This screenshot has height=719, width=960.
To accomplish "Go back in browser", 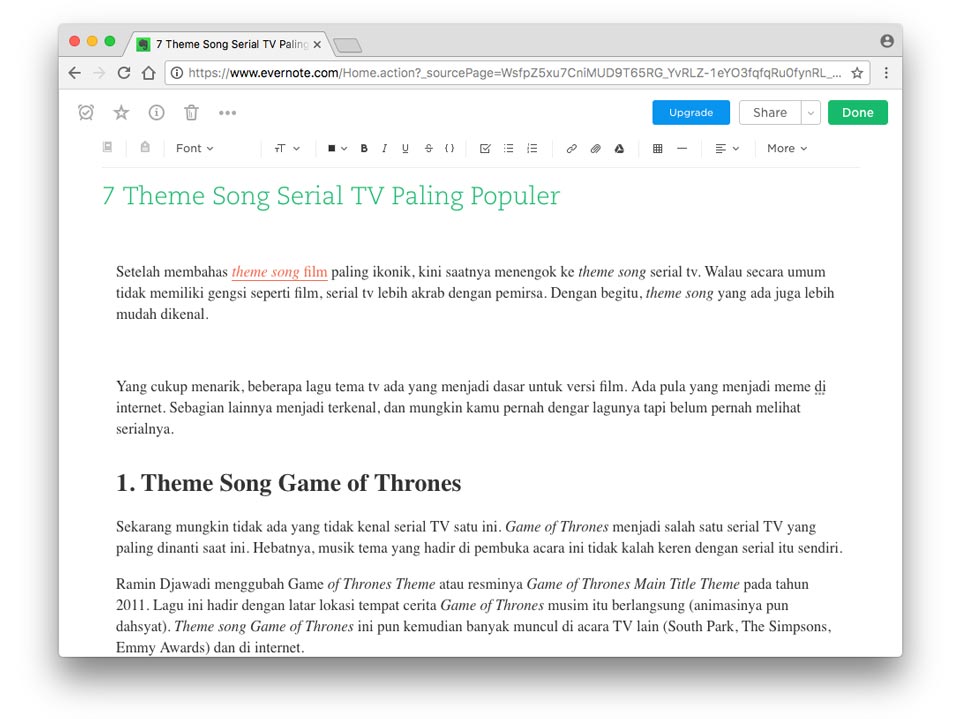I will click(x=75, y=73).
